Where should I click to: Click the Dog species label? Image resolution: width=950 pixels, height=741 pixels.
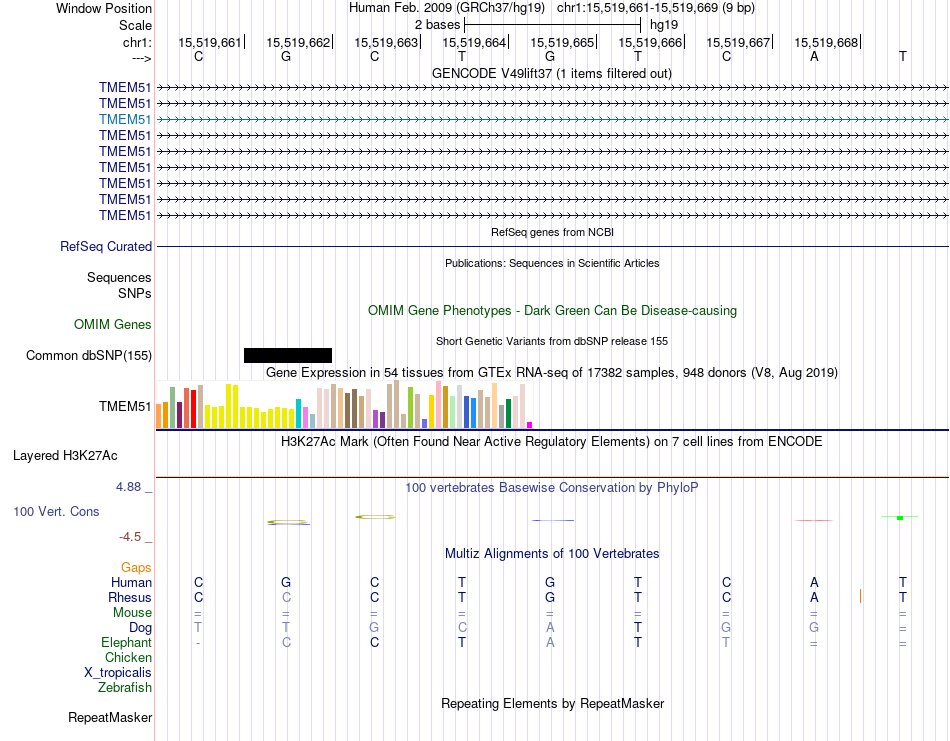pyautogui.click(x=140, y=628)
